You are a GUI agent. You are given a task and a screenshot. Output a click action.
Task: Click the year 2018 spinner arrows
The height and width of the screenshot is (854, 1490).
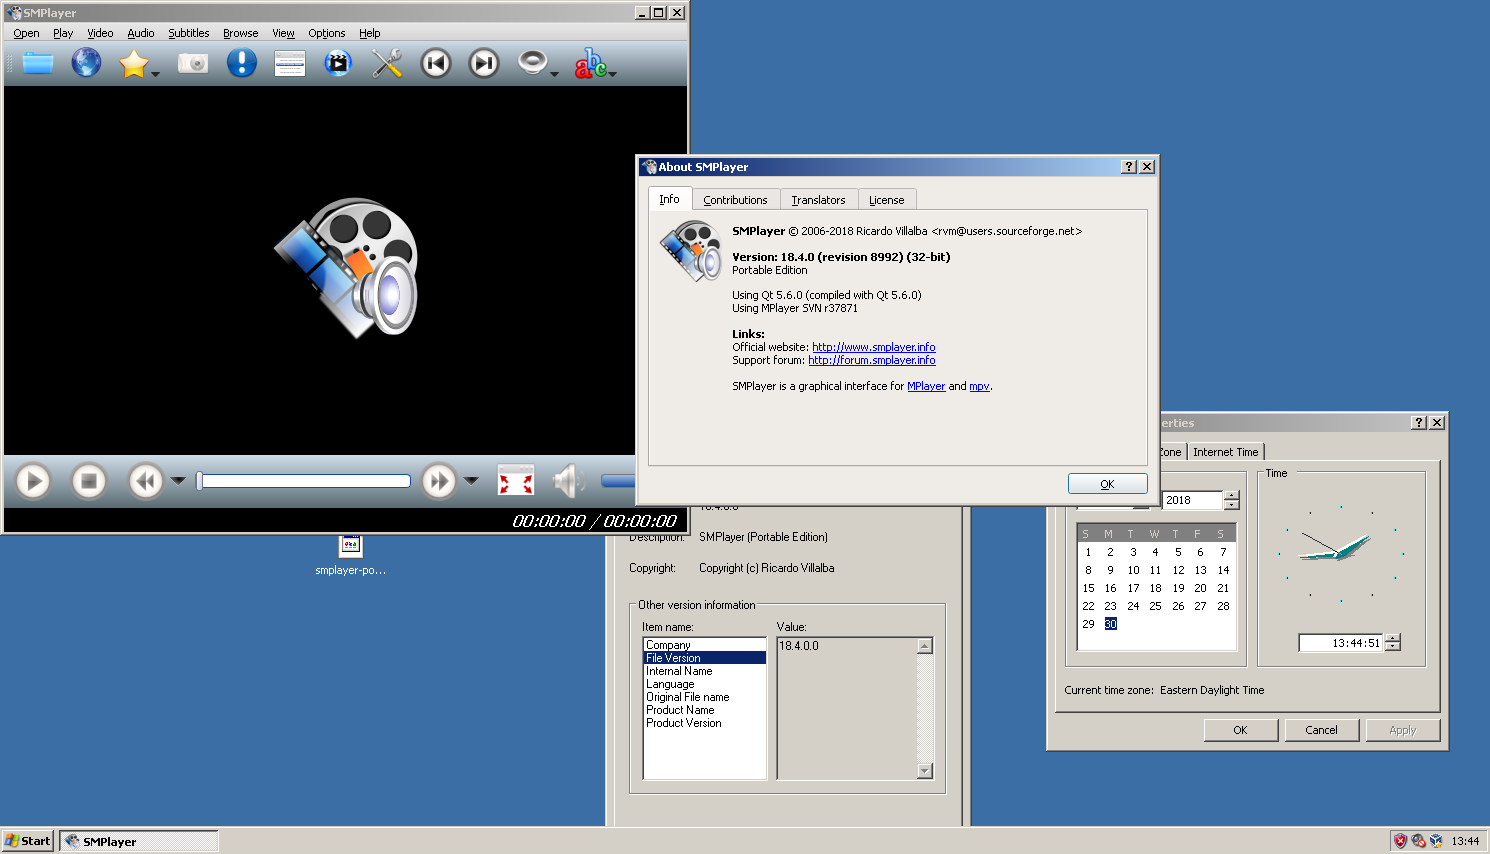click(x=1232, y=500)
